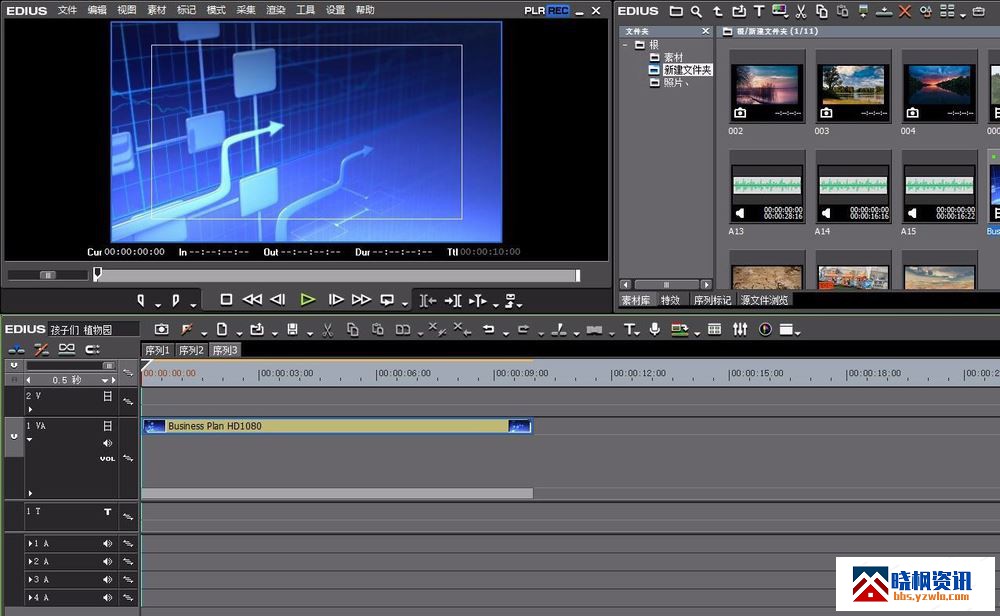Select the Business Plan HD1080 clip on timeline

tap(337, 426)
